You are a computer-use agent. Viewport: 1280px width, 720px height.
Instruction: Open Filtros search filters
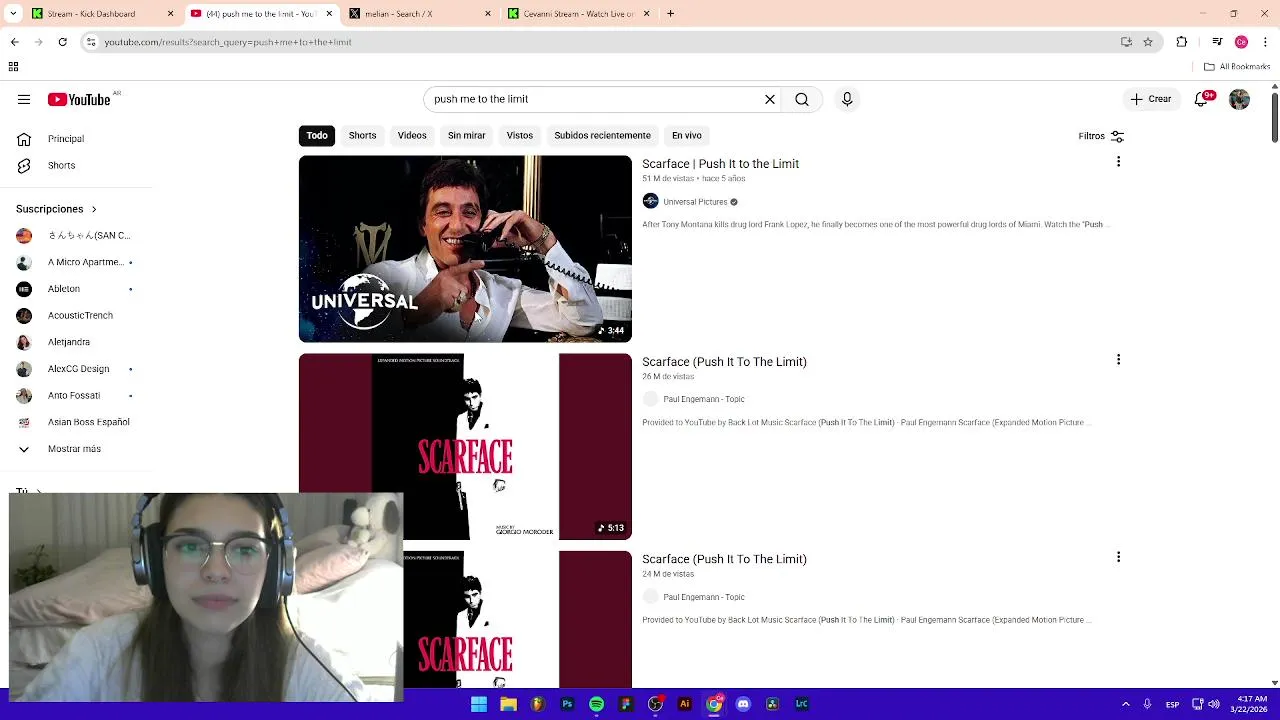point(1101,136)
